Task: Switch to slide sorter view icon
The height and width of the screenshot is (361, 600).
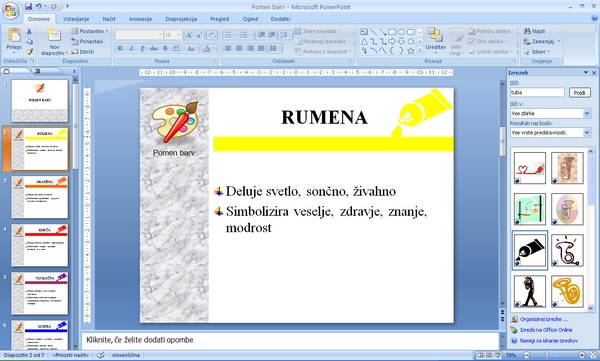Action: tap(489, 355)
